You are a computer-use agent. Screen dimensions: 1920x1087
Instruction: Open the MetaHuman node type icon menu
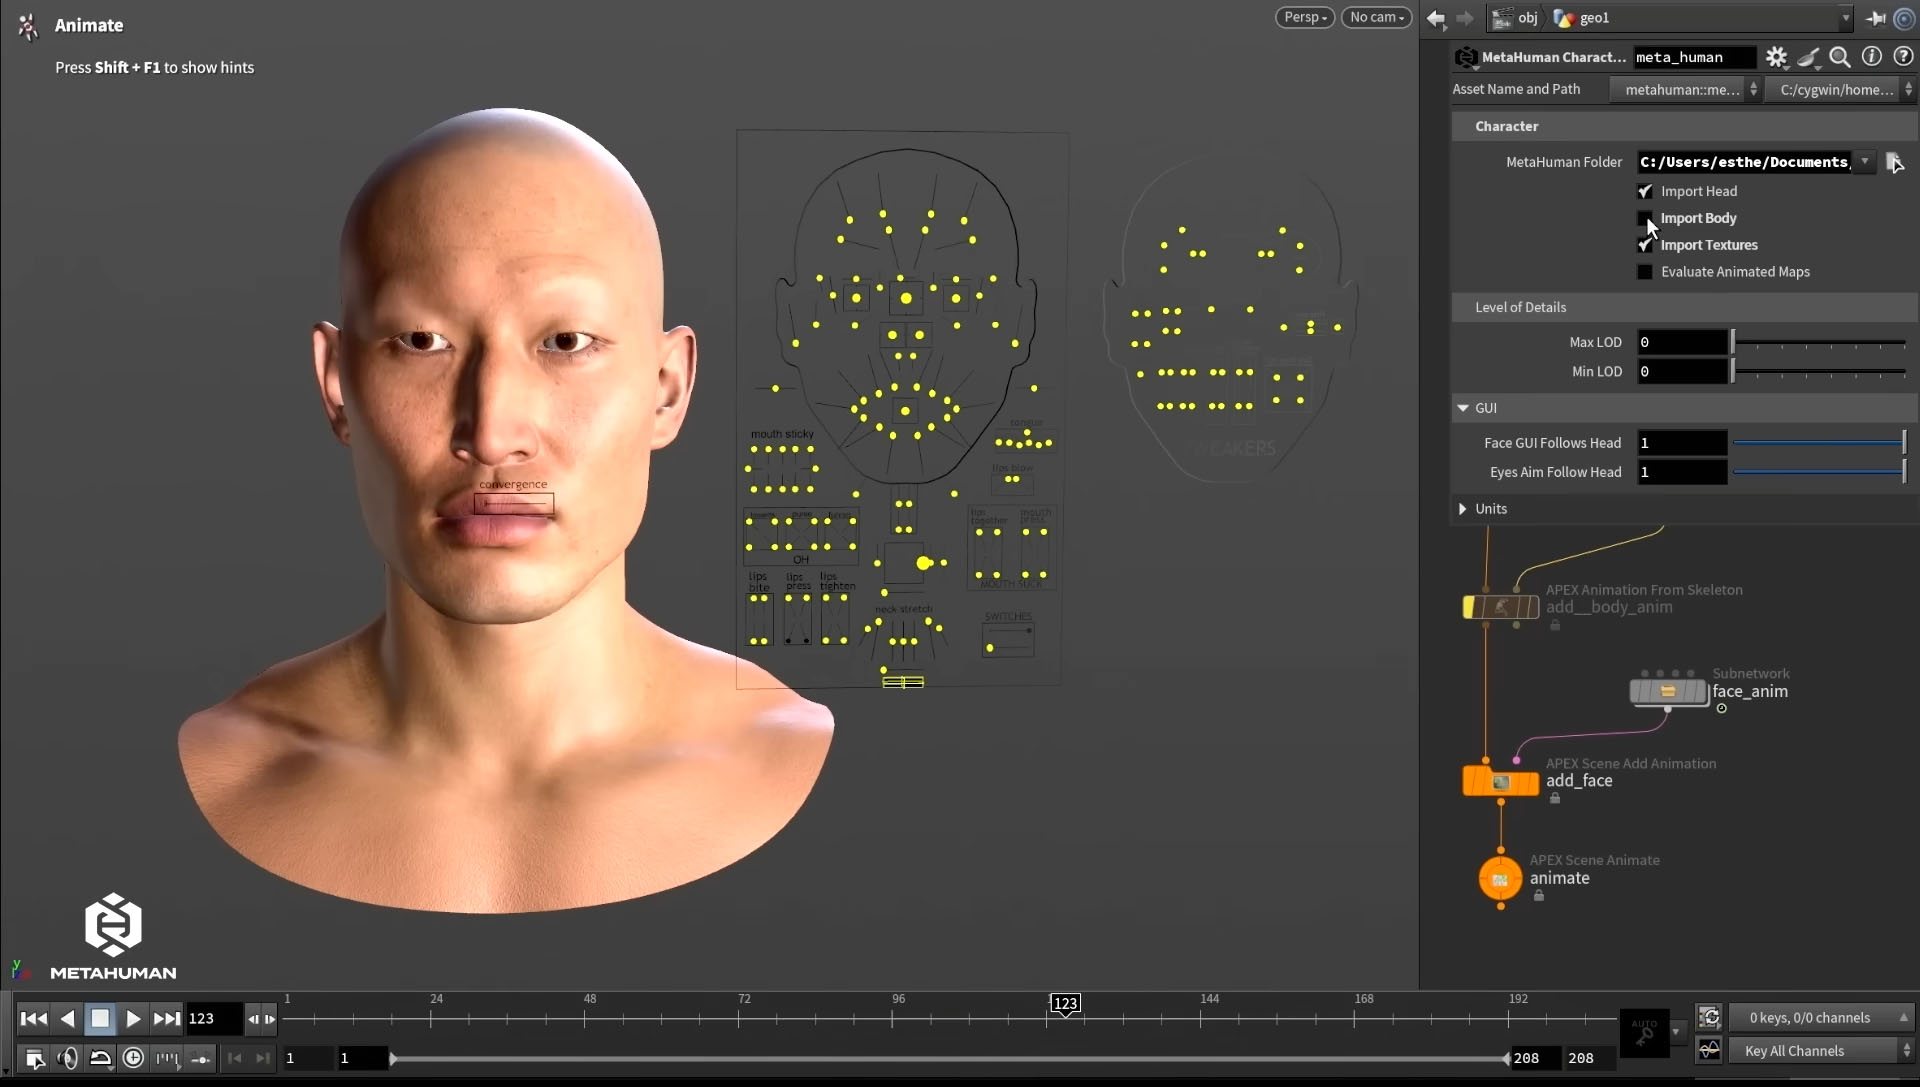pos(1466,57)
